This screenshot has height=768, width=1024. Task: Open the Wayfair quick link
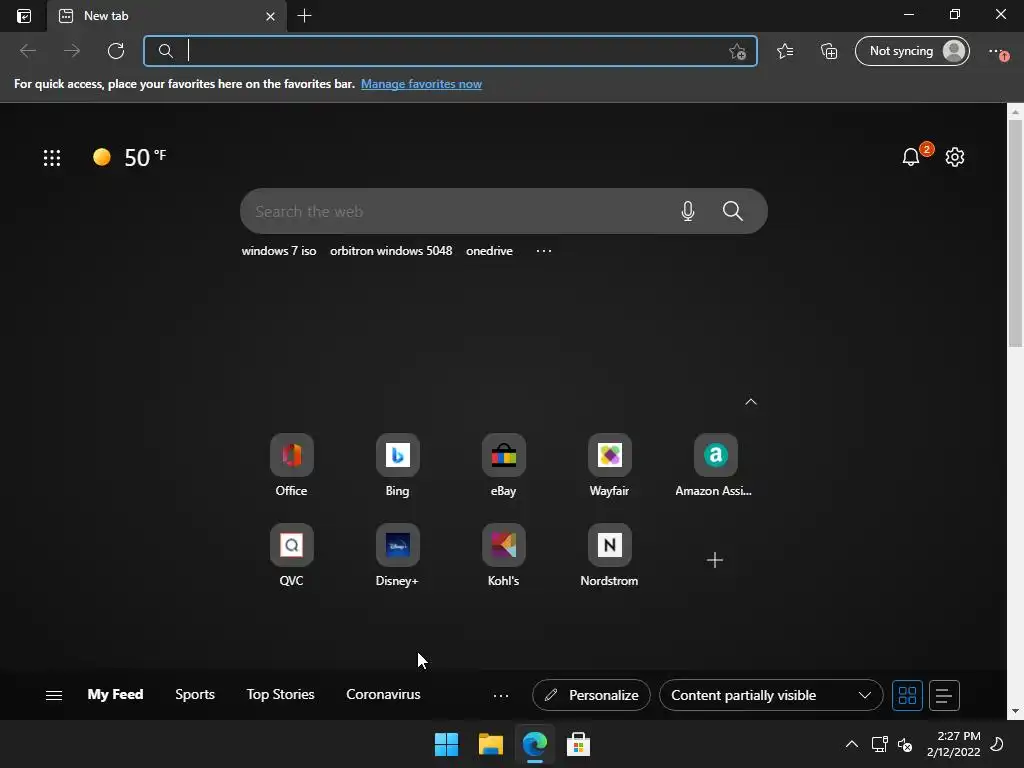(x=609, y=466)
